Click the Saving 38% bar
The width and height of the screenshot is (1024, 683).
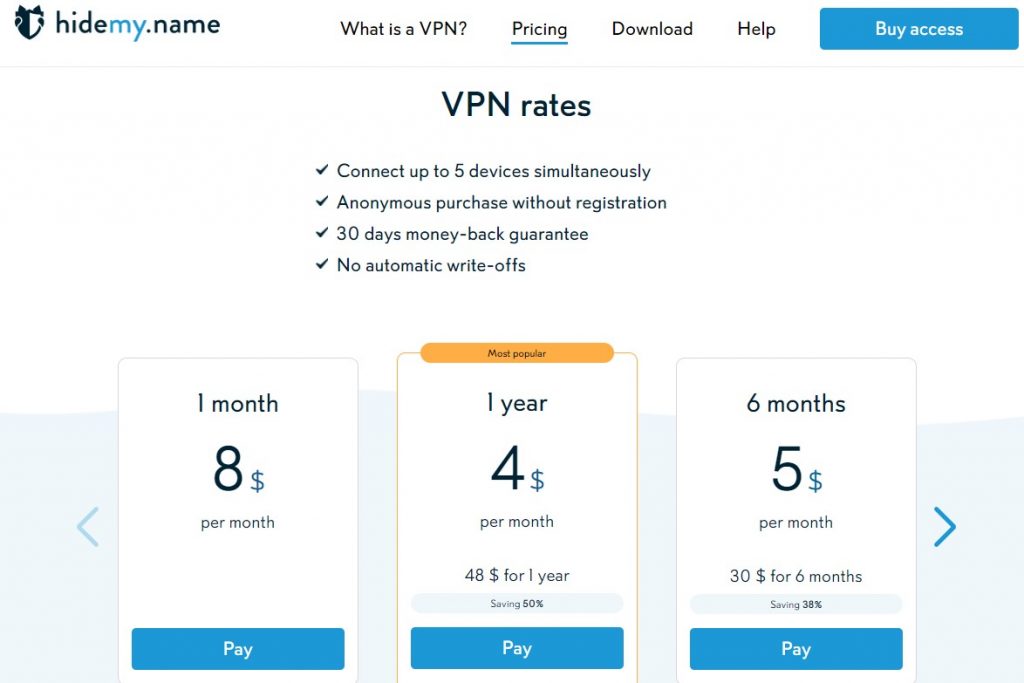796,605
